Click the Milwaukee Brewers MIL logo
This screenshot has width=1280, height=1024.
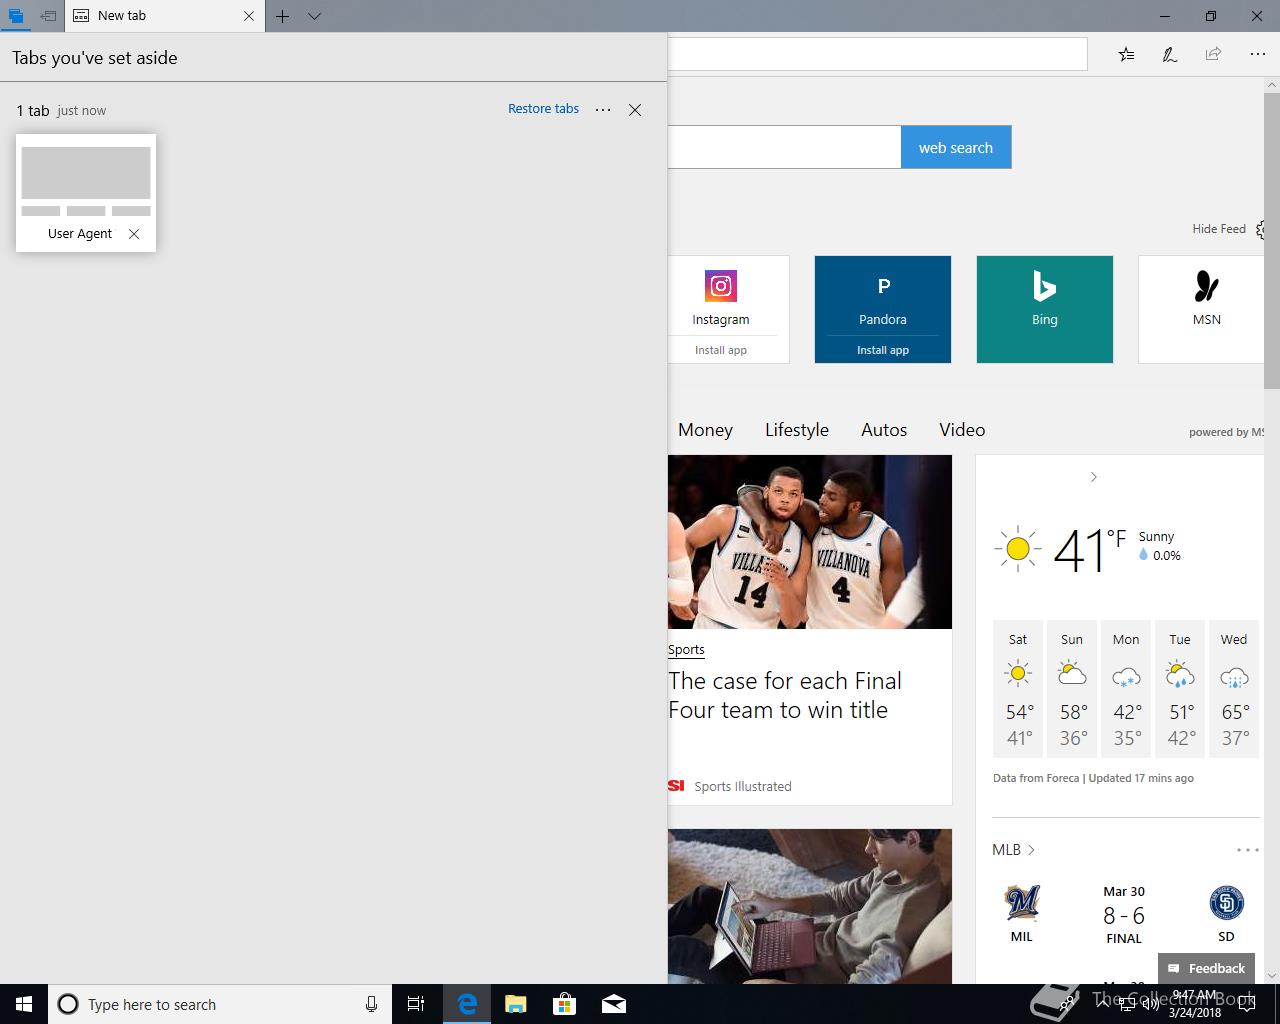[1022, 903]
